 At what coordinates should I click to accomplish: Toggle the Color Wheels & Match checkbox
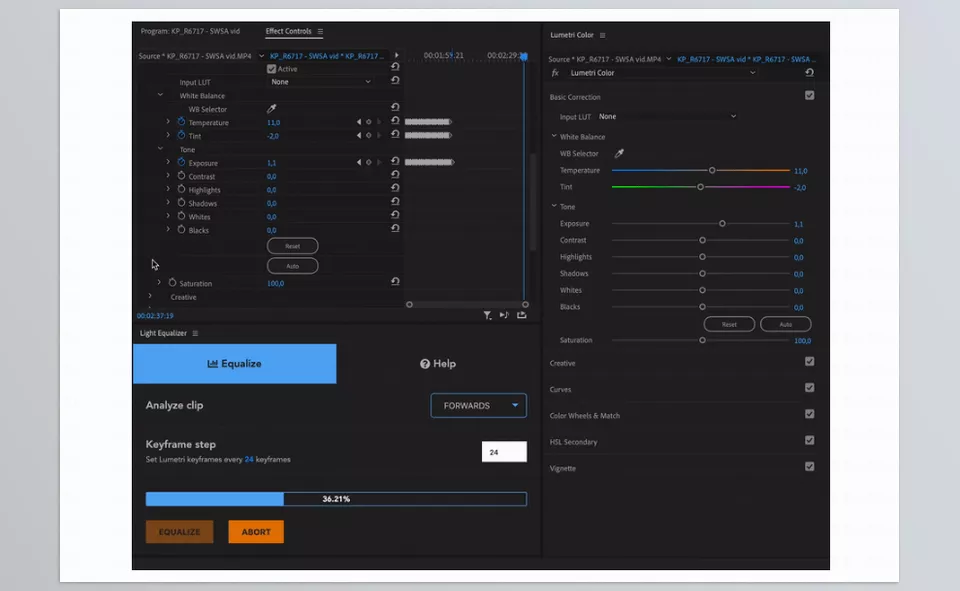(x=809, y=414)
